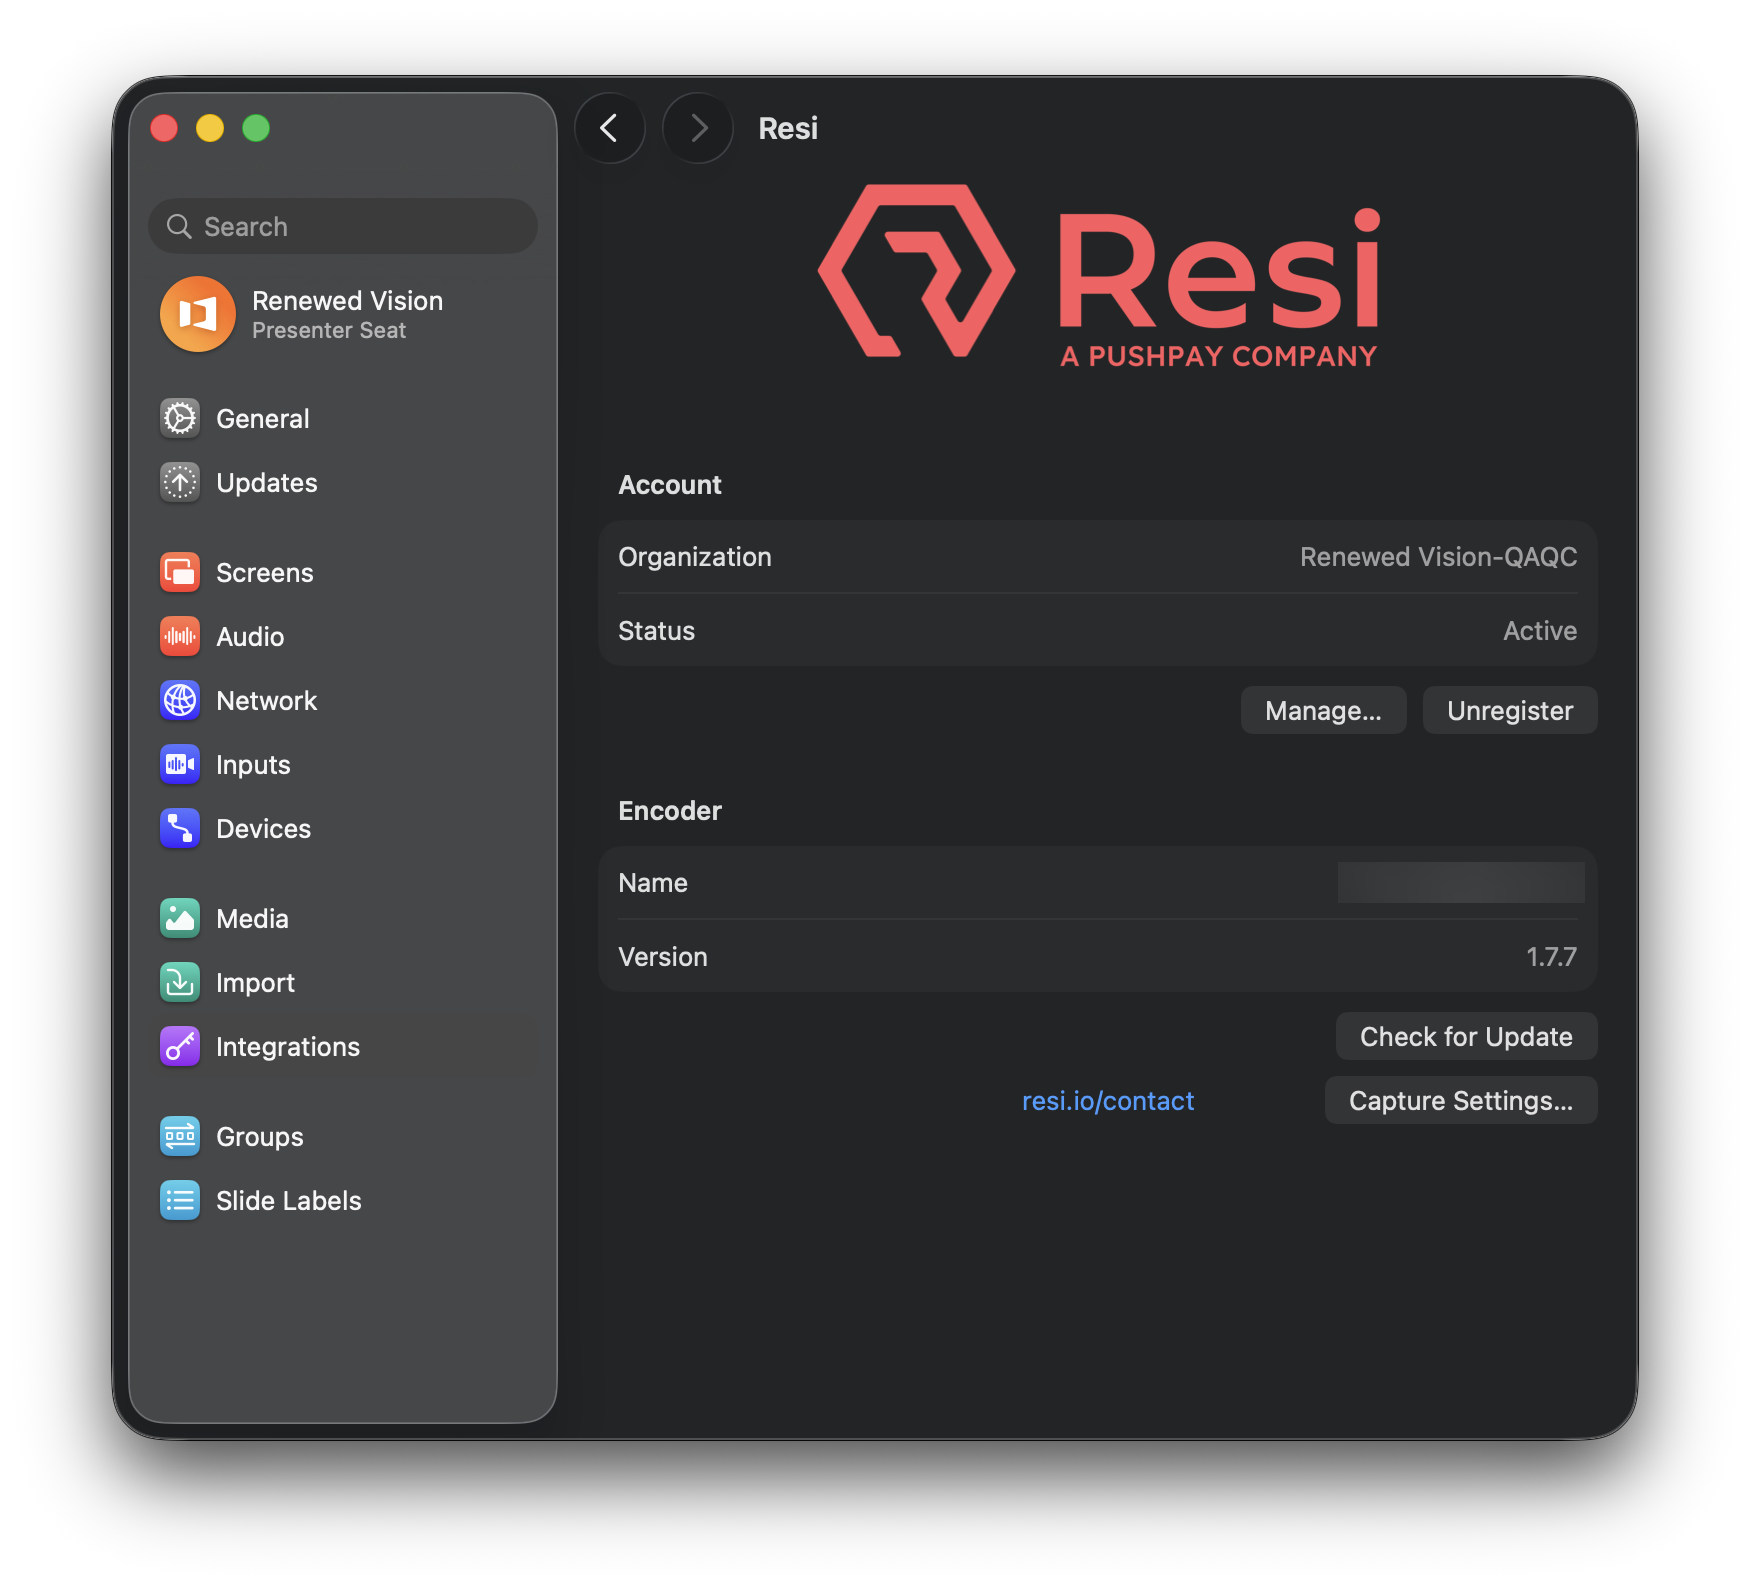Select the Import download icon

click(180, 982)
